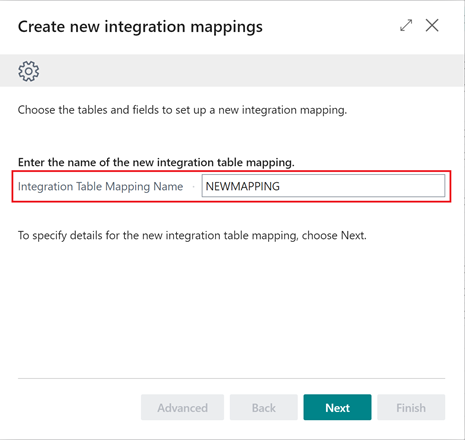Click the Integration Table Mapping Name label
This screenshot has height=440, width=465.
click(100, 186)
